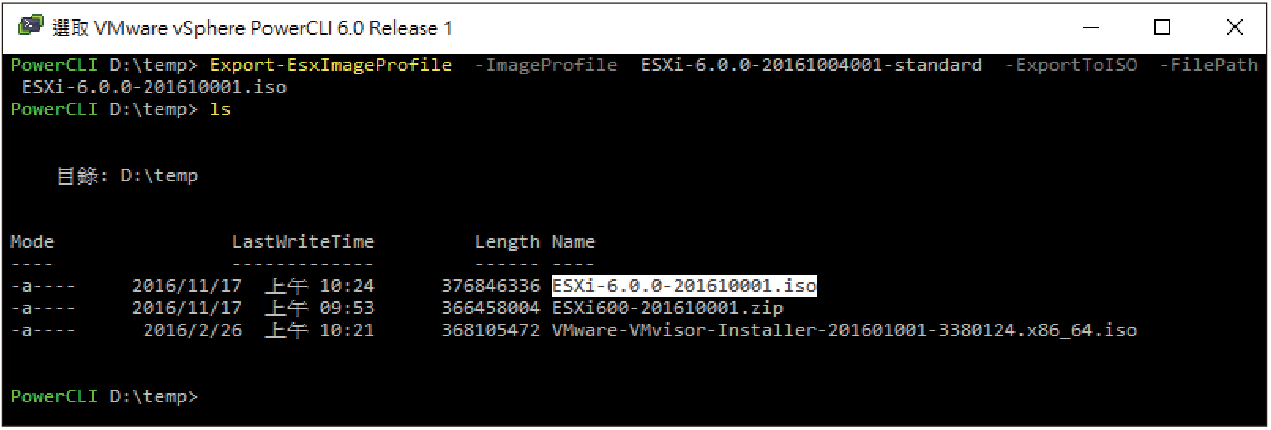Screen dimensions: 1271x430
Task: Maximize the PowerCLI console window
Action: coord(1162,28)
